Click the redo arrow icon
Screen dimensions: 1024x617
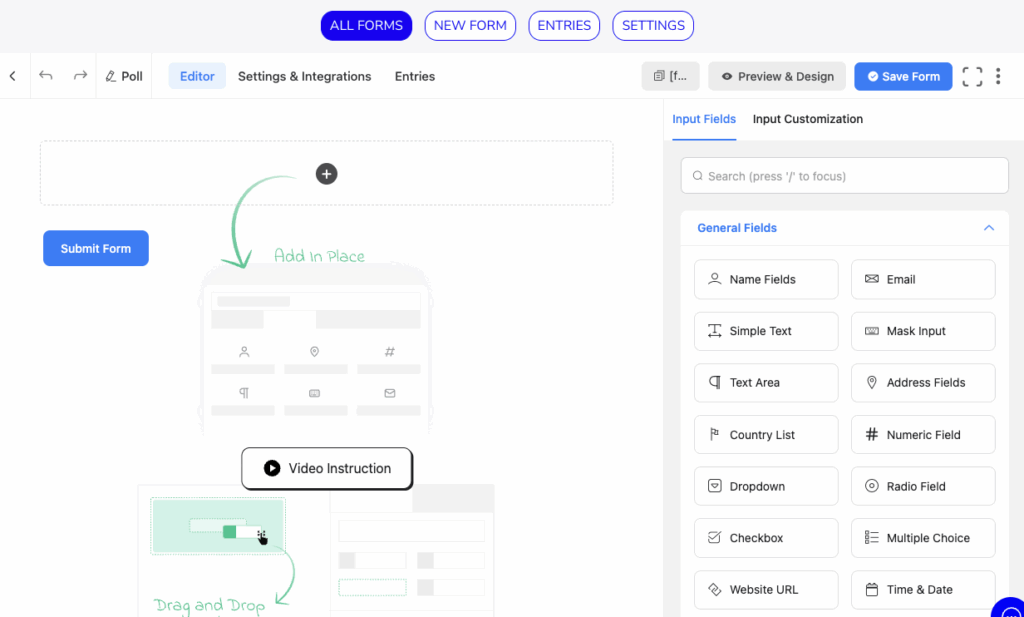click(x=80, y=76)
